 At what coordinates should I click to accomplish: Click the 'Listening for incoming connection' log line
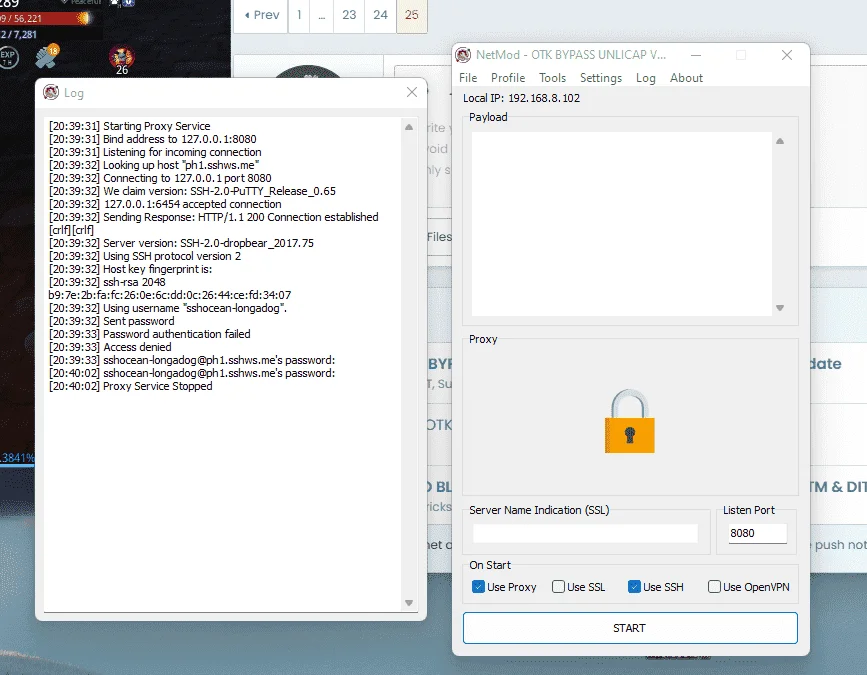(155, 152)
